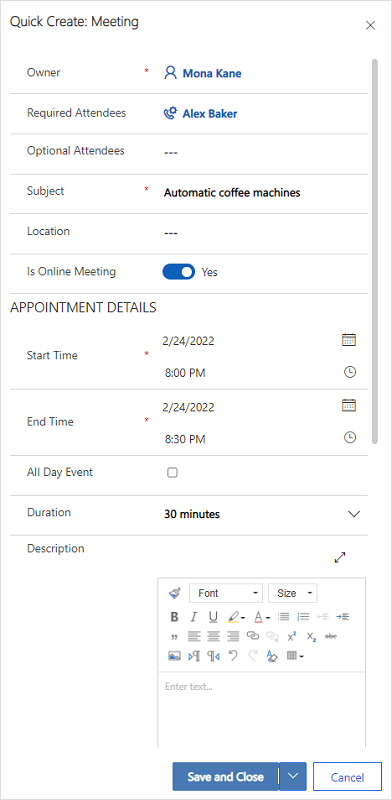Close the Quick Create Meeting panel
The width and height of the screenshot is (392, 800).
[x=371, y=26]
